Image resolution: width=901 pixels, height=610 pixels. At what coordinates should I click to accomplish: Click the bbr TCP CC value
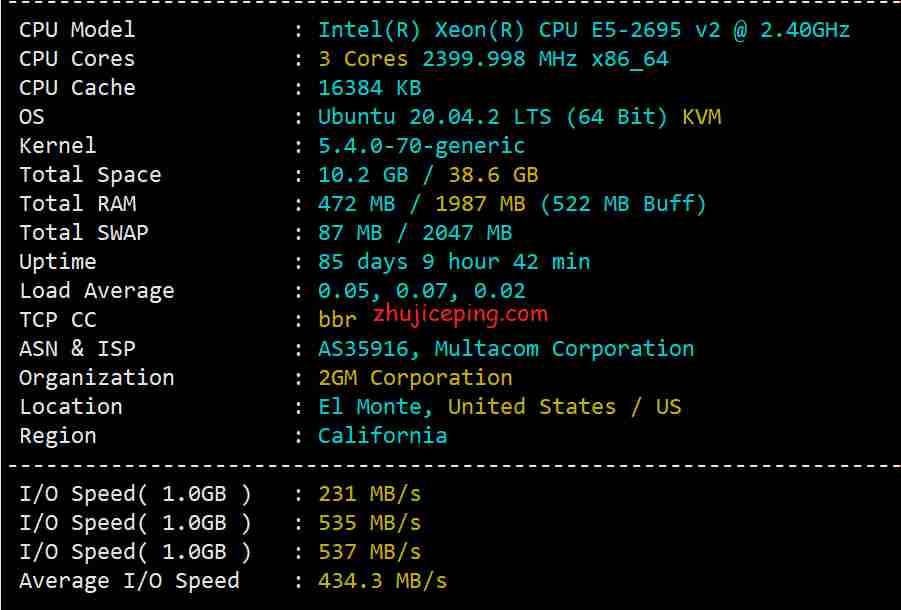click(337, 319)
